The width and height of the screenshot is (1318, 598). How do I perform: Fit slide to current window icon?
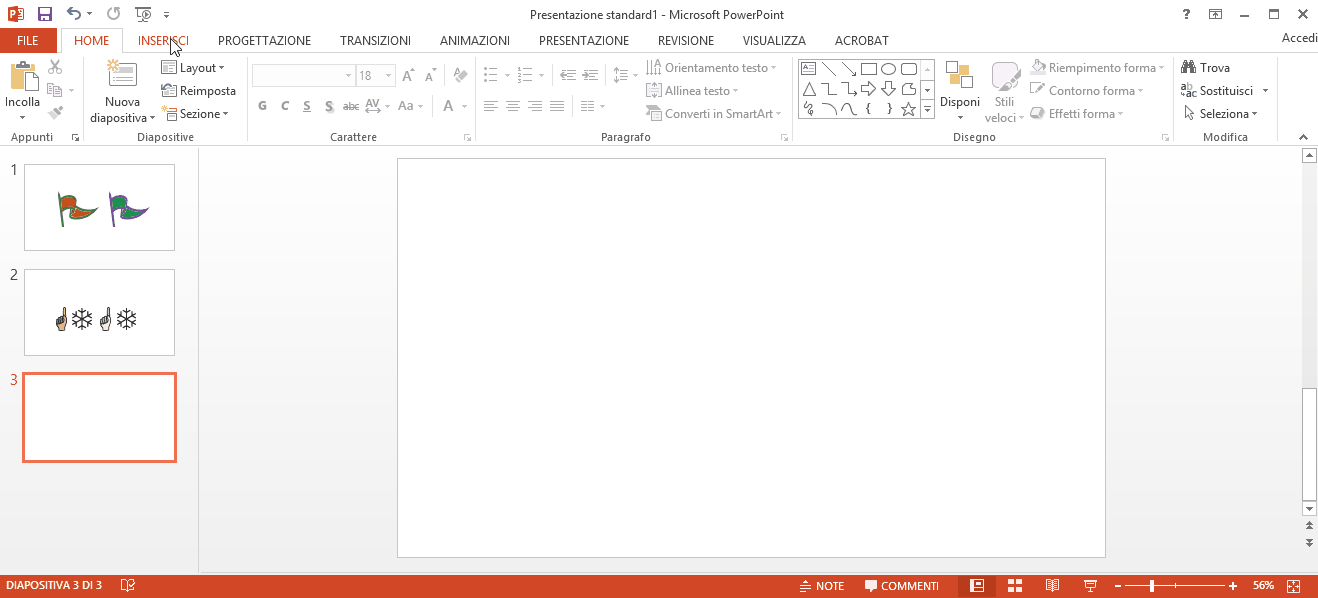[x=1293, y=586]
